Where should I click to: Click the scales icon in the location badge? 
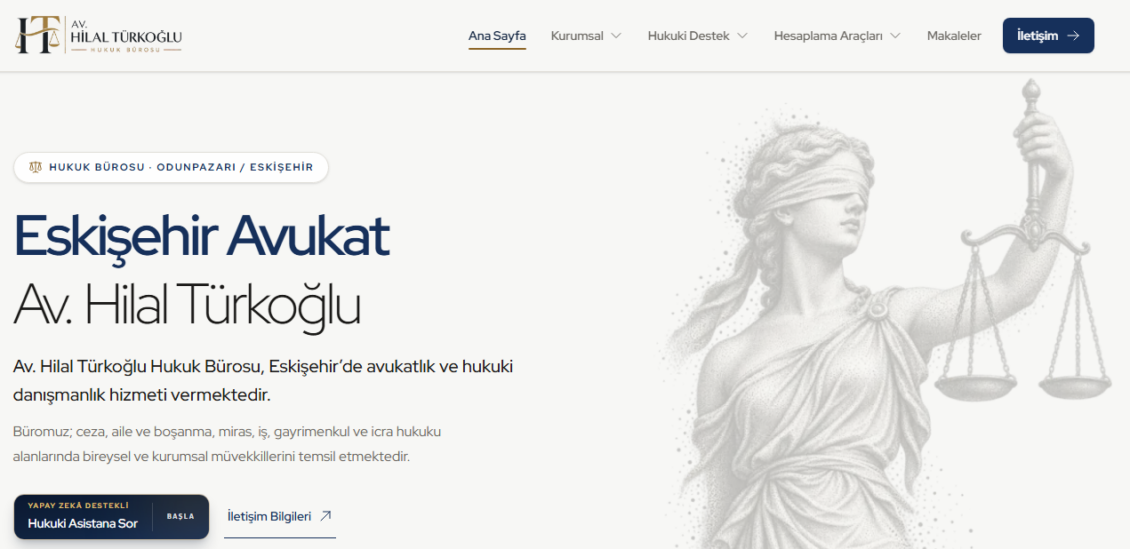35,167
